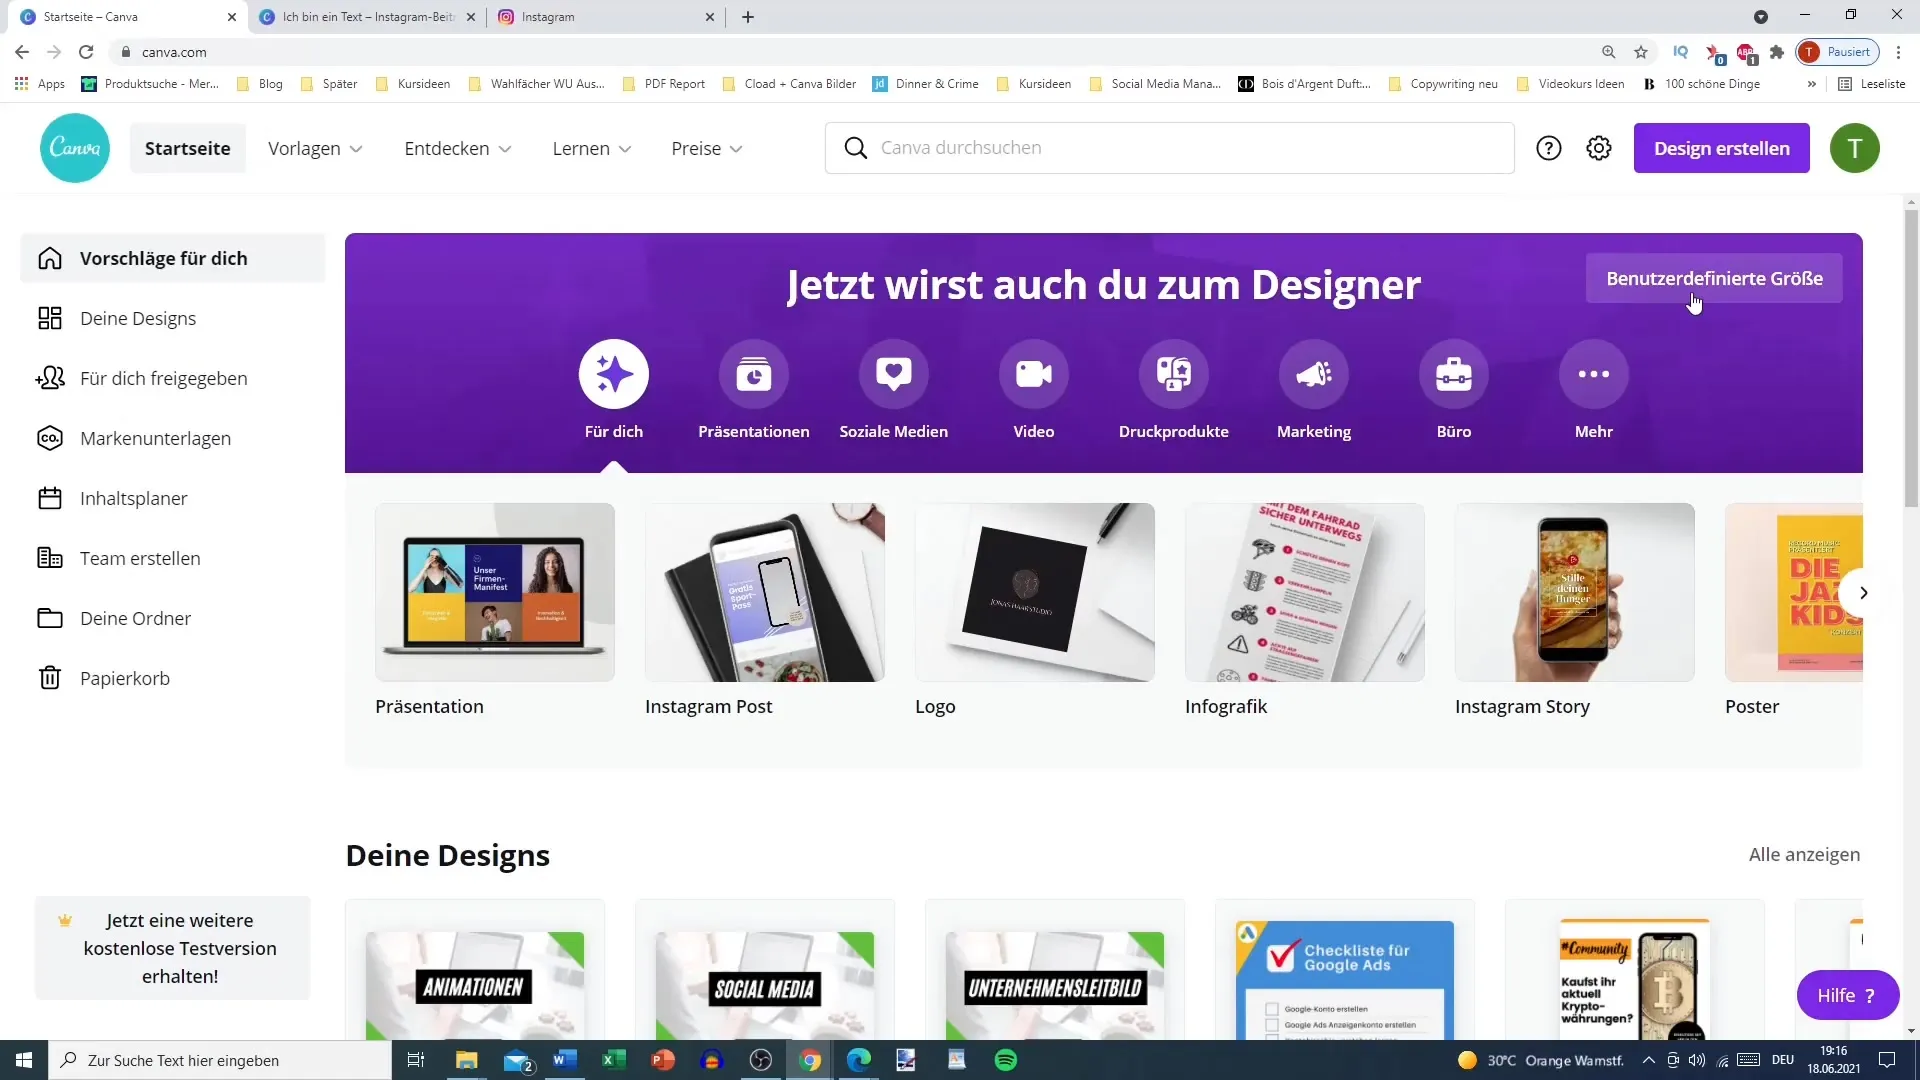The height and width of the screenshot is (1080, 1920).
Task: Open the Chrome three-dot menu
Action: point(1899,52)
